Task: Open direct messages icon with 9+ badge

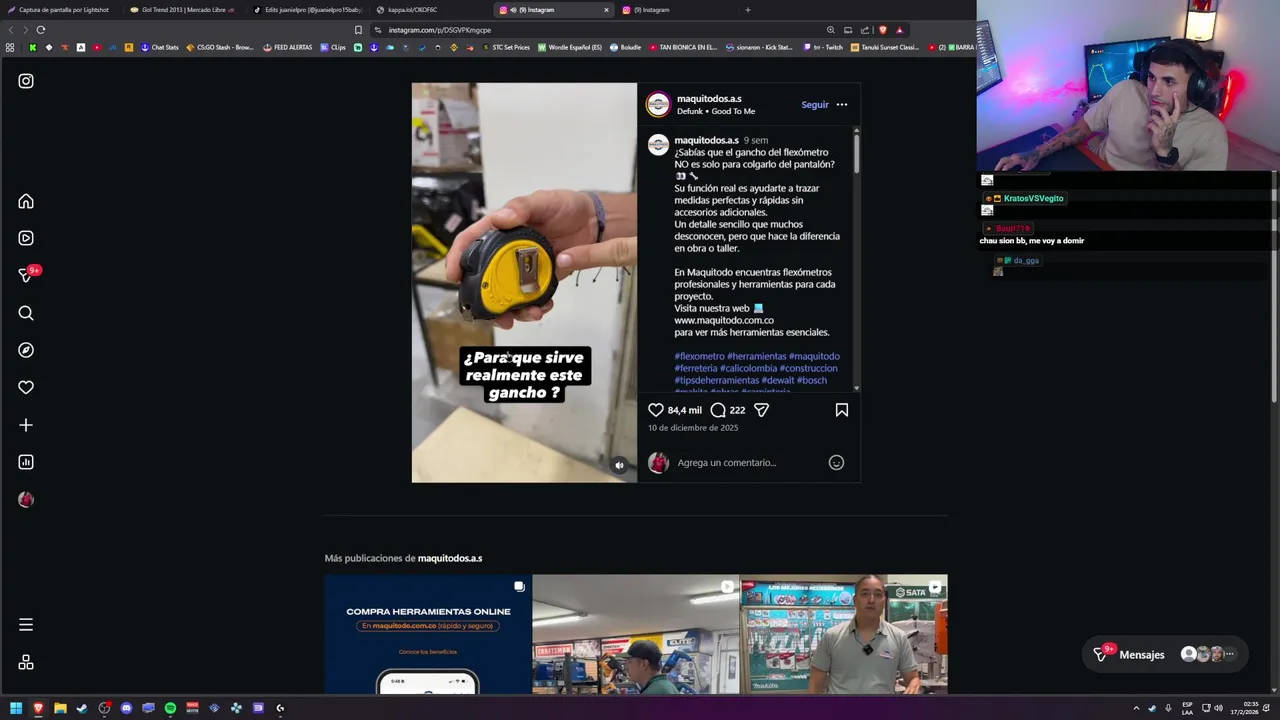Action: (x=26, y=275)
